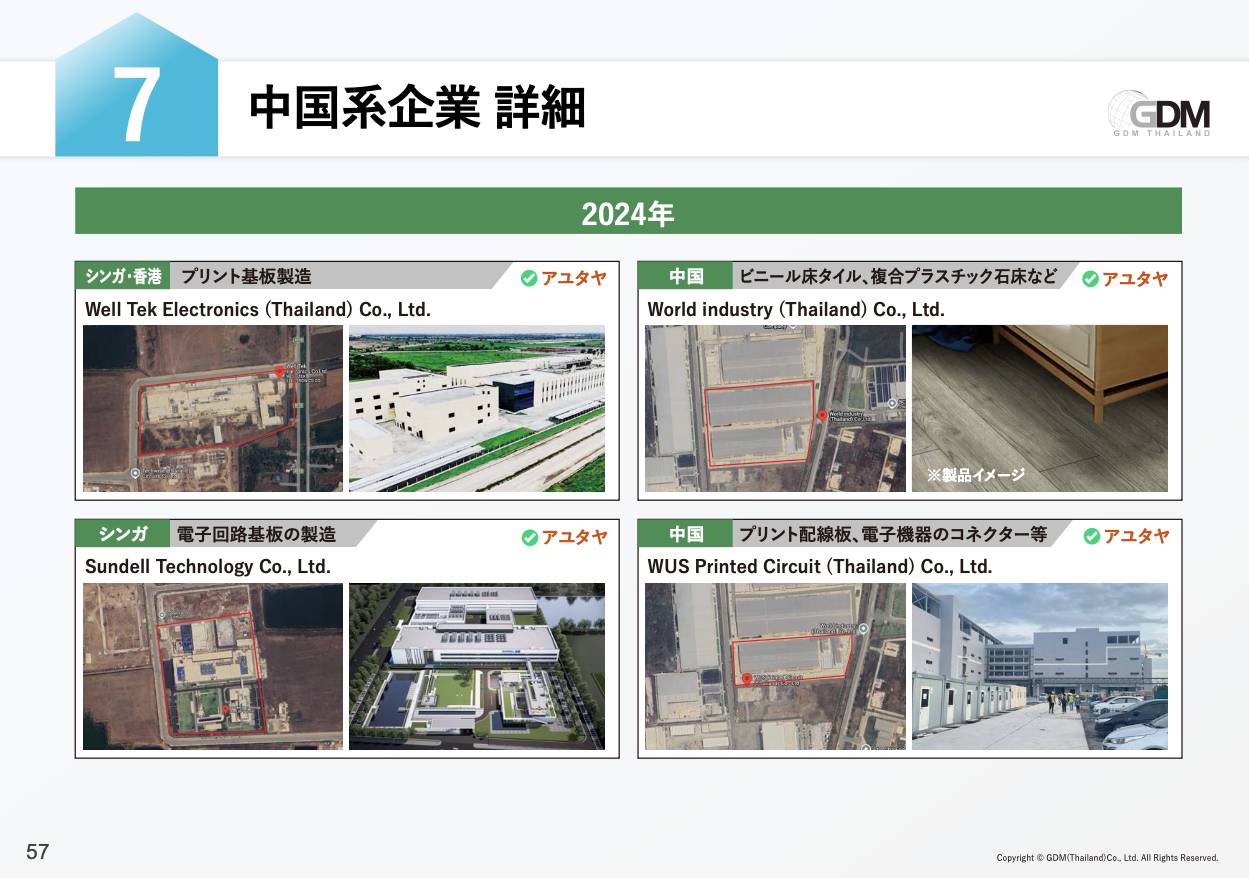Select the "中国" tag on the World industry card
This screenshot has height=878, width=1249.
[x=686, y=276]
